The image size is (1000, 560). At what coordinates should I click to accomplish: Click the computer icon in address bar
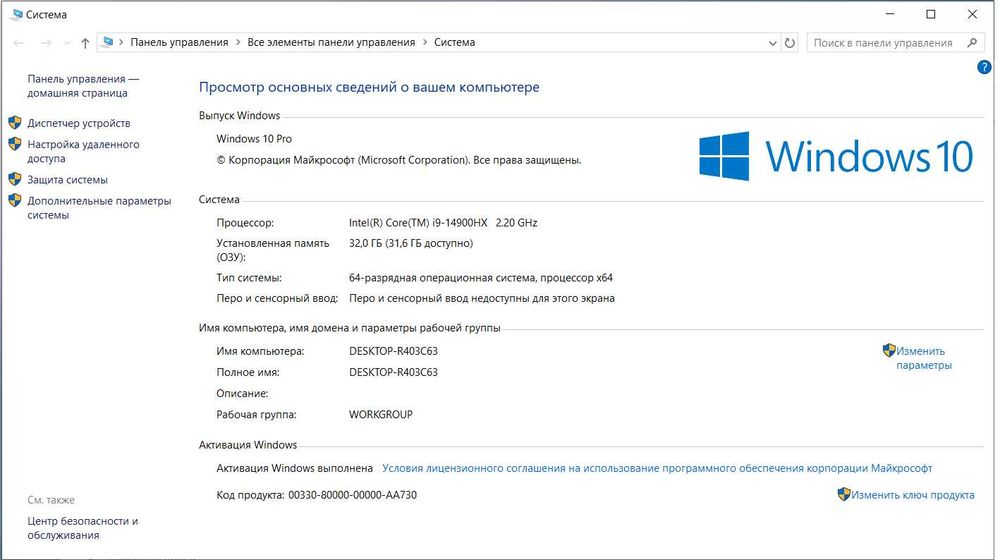click(x=108, y=42)
